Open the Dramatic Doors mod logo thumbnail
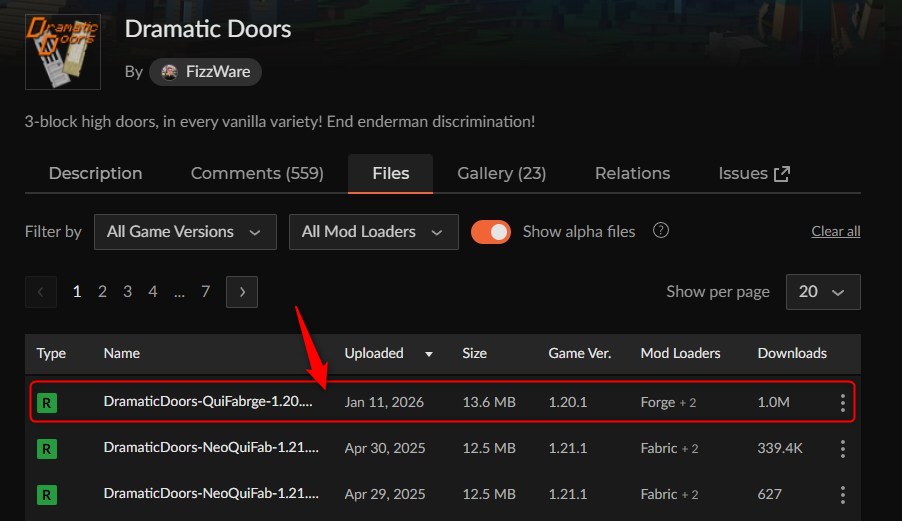This screenshot has height=521, width=902. pos(63,52)
